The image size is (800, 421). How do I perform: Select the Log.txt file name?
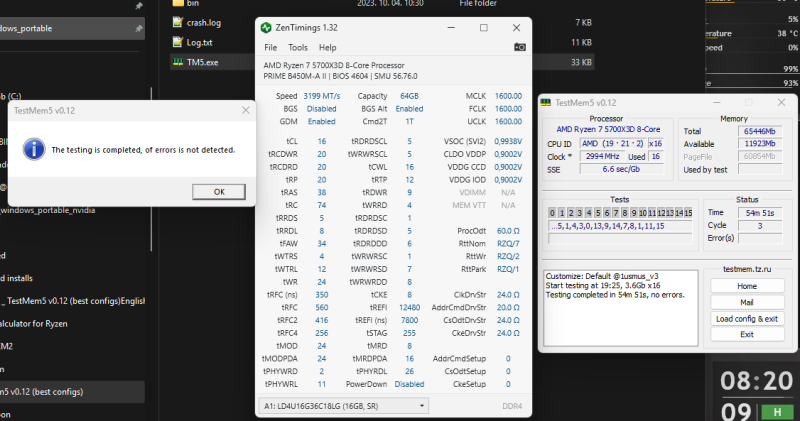[x=199, y=43]
